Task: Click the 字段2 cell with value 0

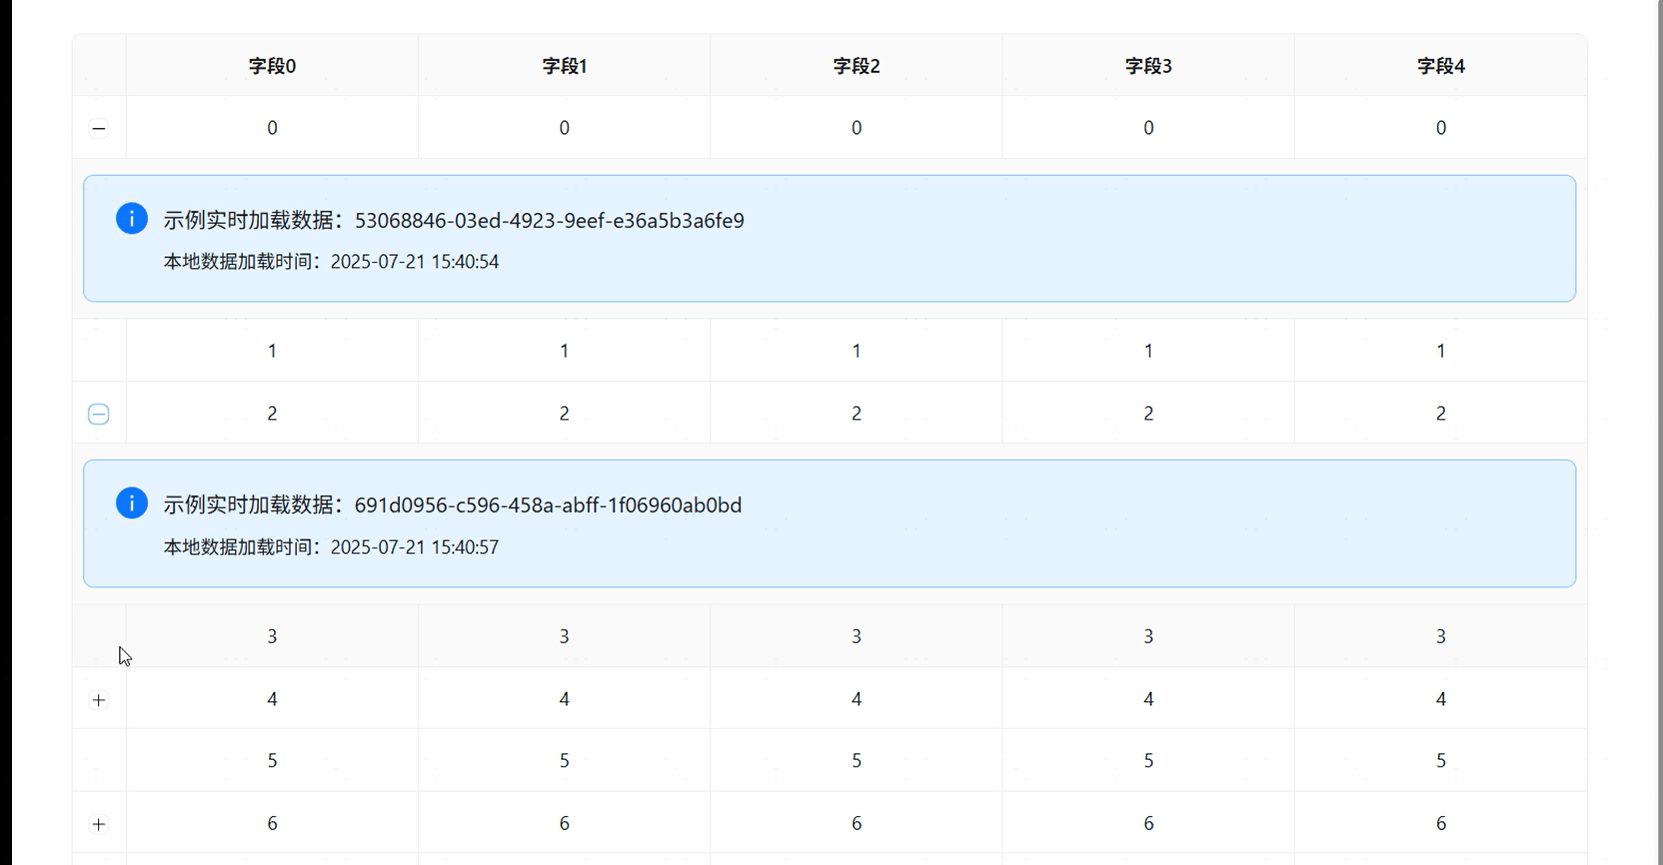Action: (856, 128)
